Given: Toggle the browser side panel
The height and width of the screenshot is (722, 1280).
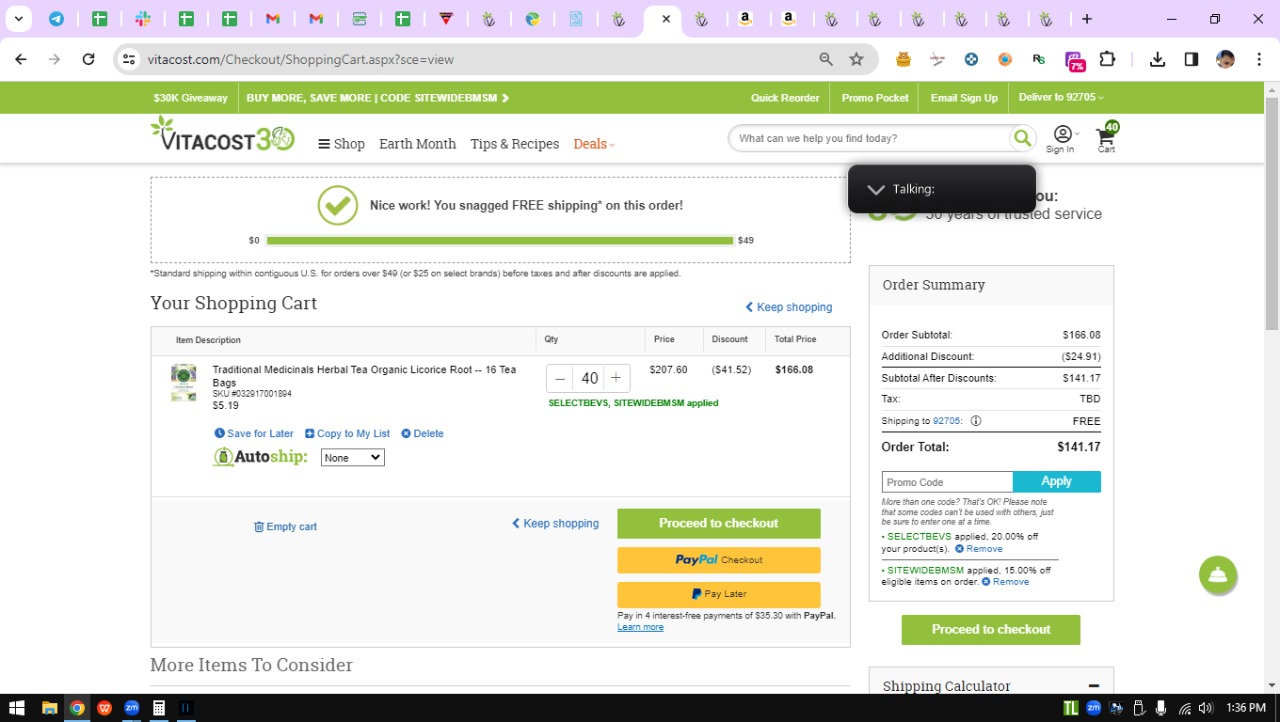Looking at the screenshot, I should coord(1191,59).
